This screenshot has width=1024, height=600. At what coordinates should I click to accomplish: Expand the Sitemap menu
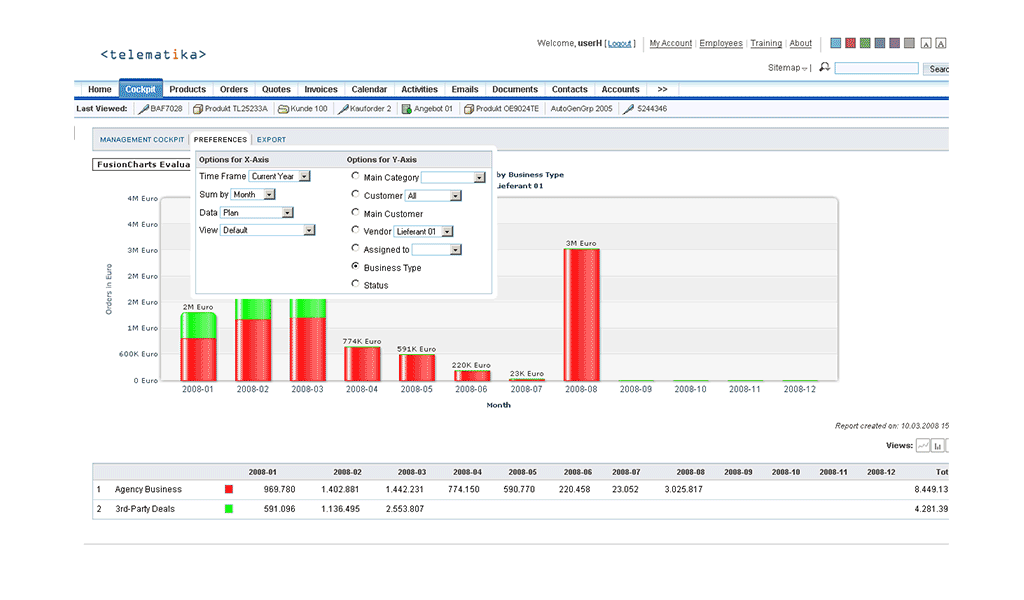point(788,68)
